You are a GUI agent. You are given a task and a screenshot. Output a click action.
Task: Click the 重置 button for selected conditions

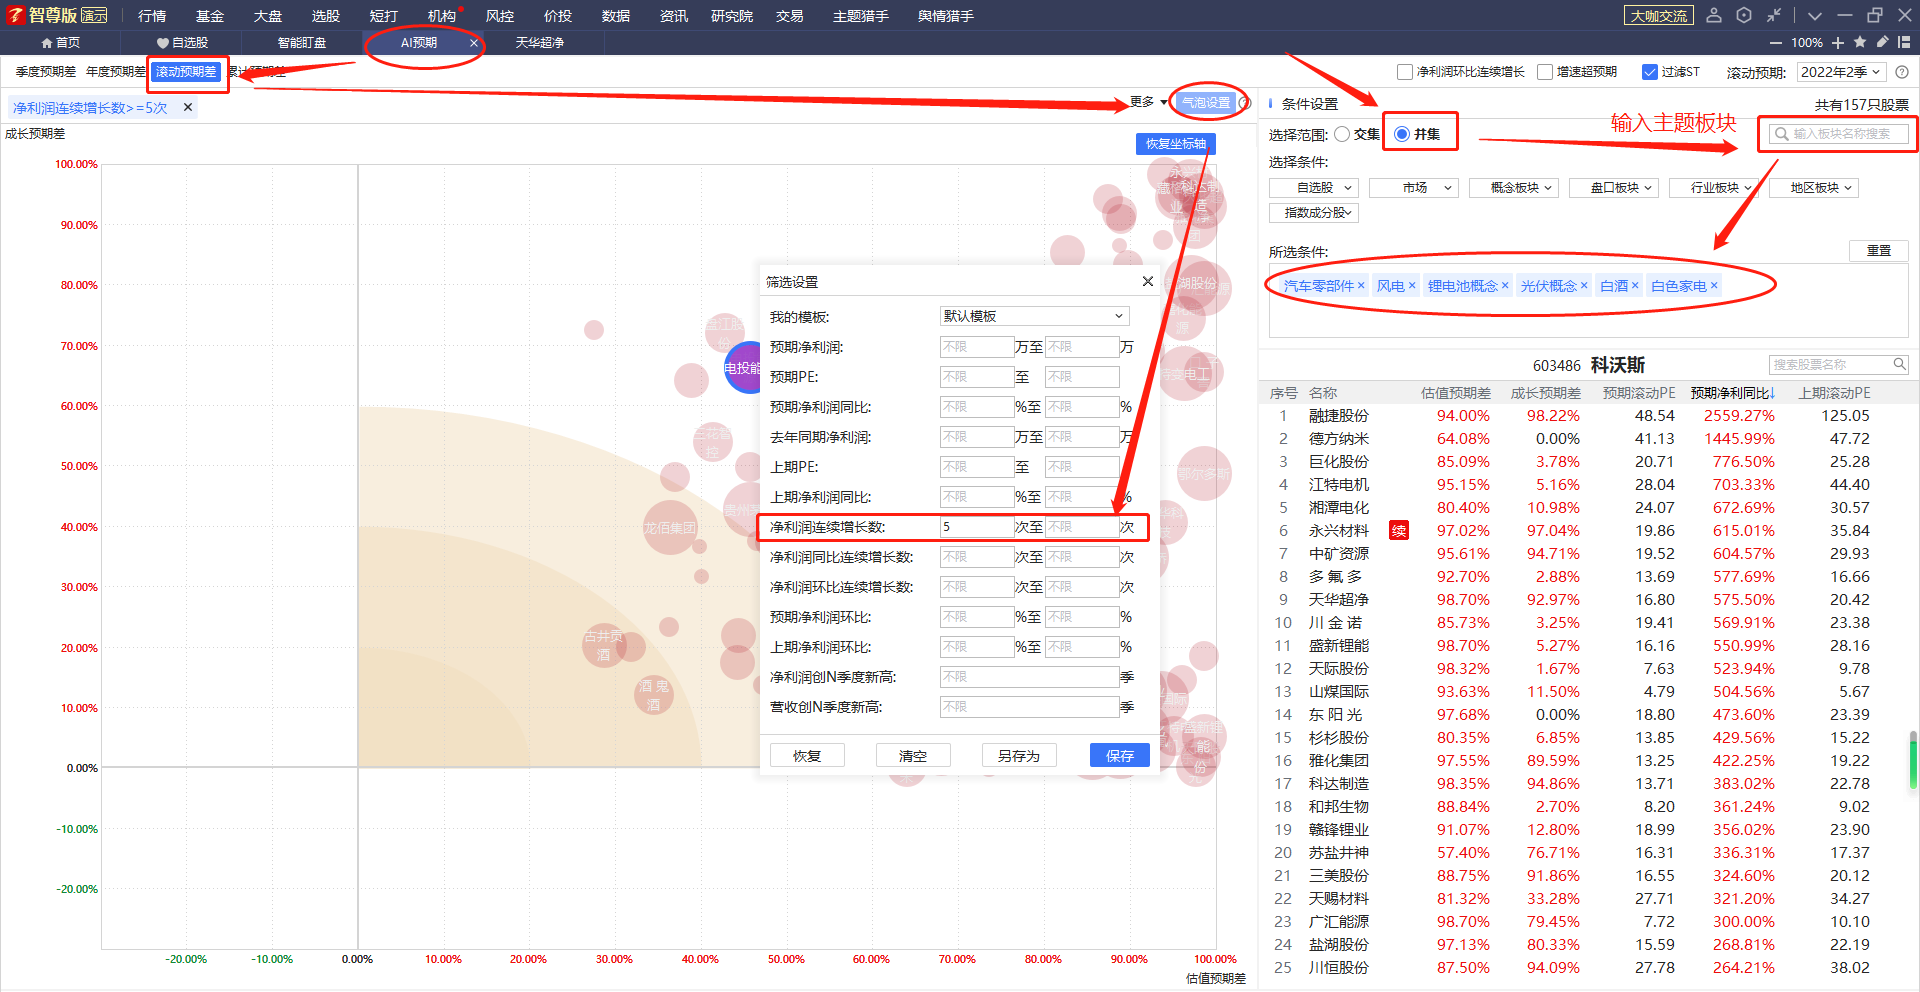(1879, 251)
